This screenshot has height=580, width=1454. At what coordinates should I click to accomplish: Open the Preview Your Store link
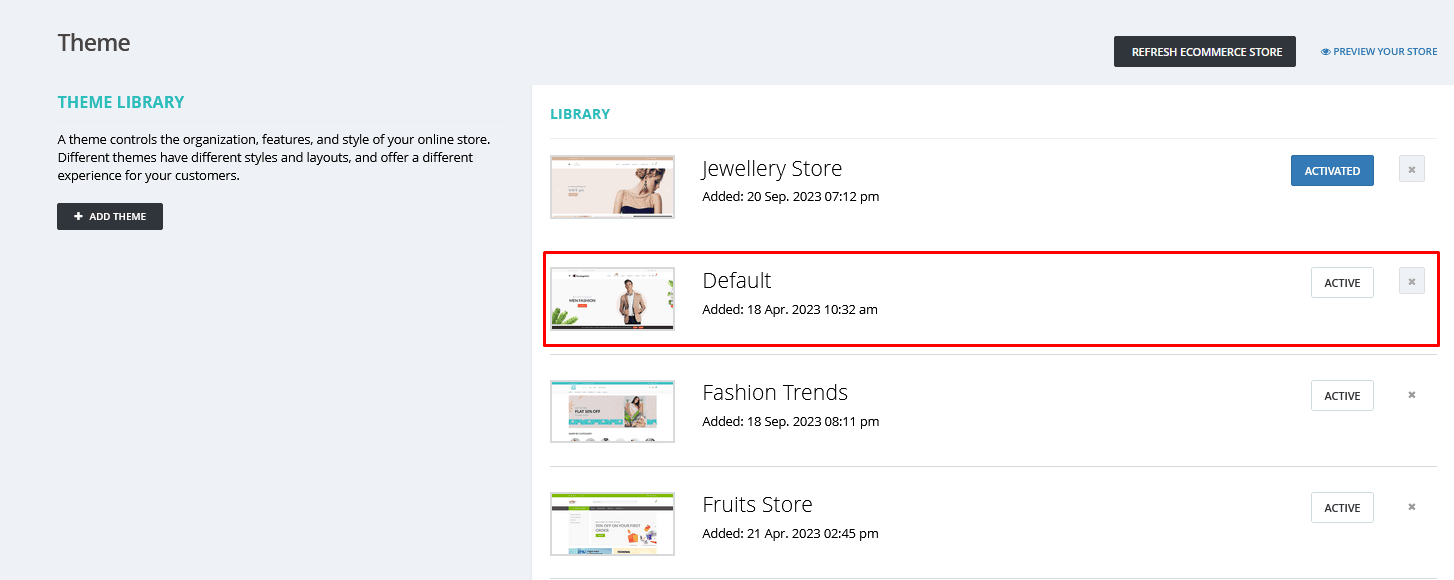pyautogui.click(x=1385, y=52)
